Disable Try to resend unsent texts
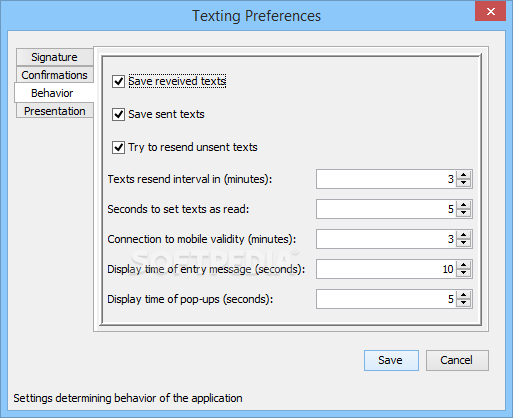Screen dimensions: 513x418 point(118,147)
